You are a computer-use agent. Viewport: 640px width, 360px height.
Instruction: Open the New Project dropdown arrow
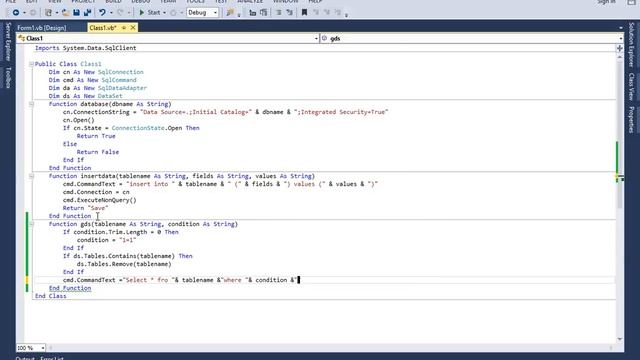tap(56, 13)
